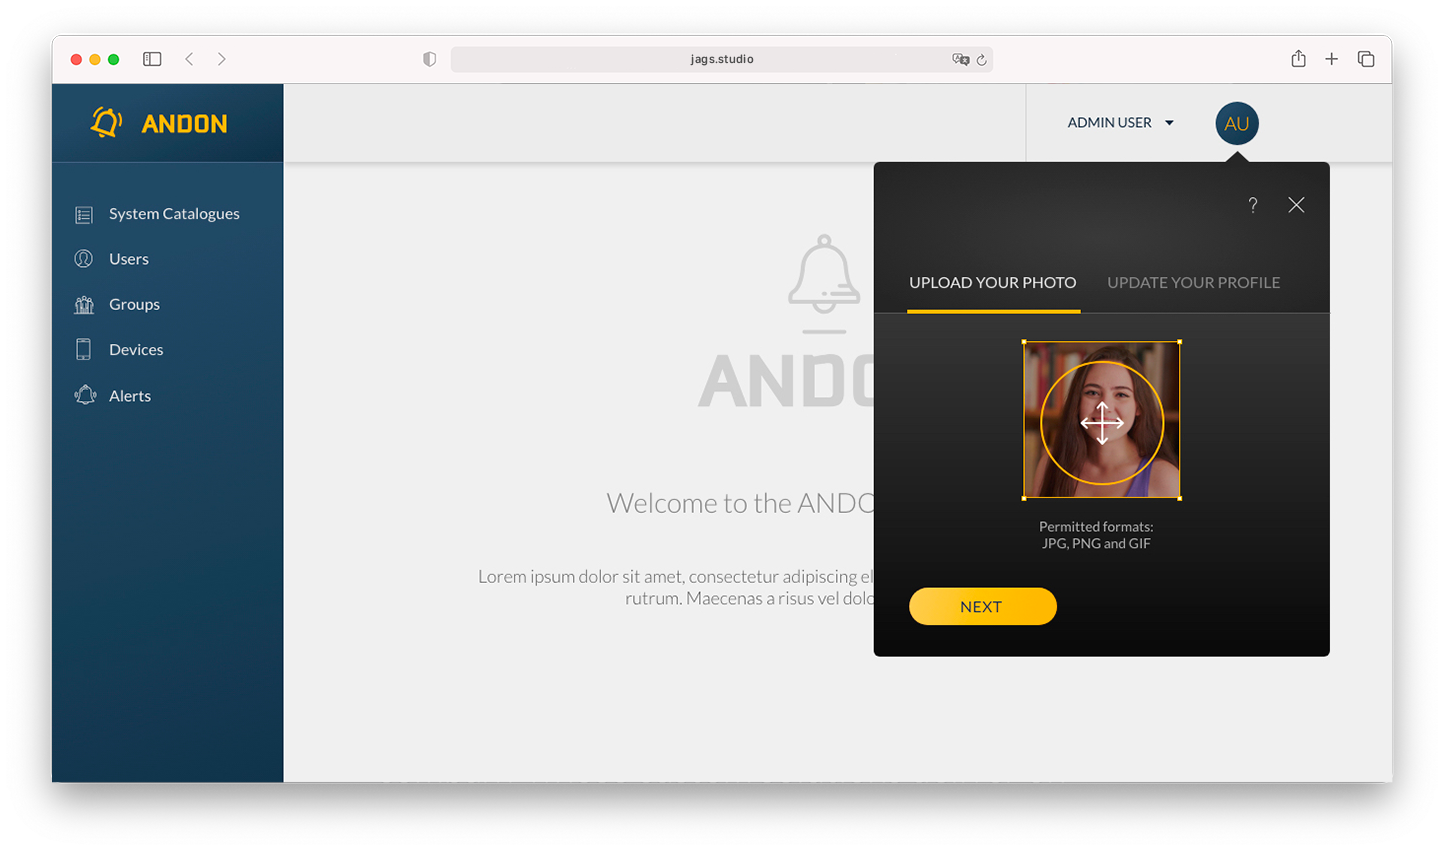Open a new browser tab
The width and height of the screenshot is (1444, 851).
[1331, 59]
